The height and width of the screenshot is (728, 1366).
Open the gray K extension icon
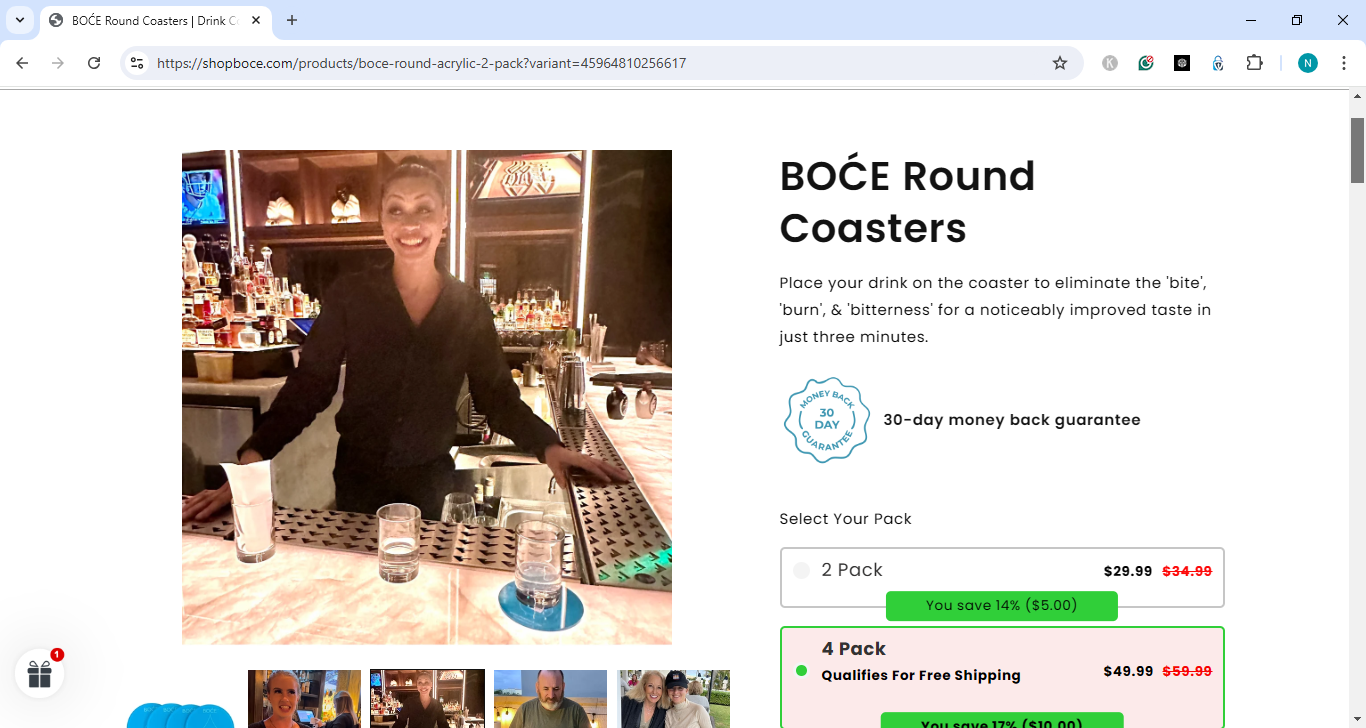tap(1110, 63)
